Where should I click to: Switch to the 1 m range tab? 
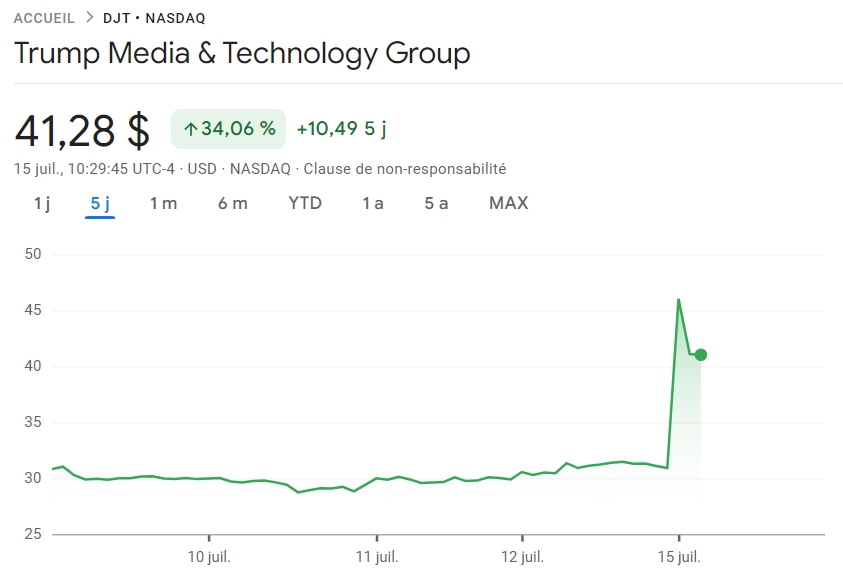(x=163, y=203)
